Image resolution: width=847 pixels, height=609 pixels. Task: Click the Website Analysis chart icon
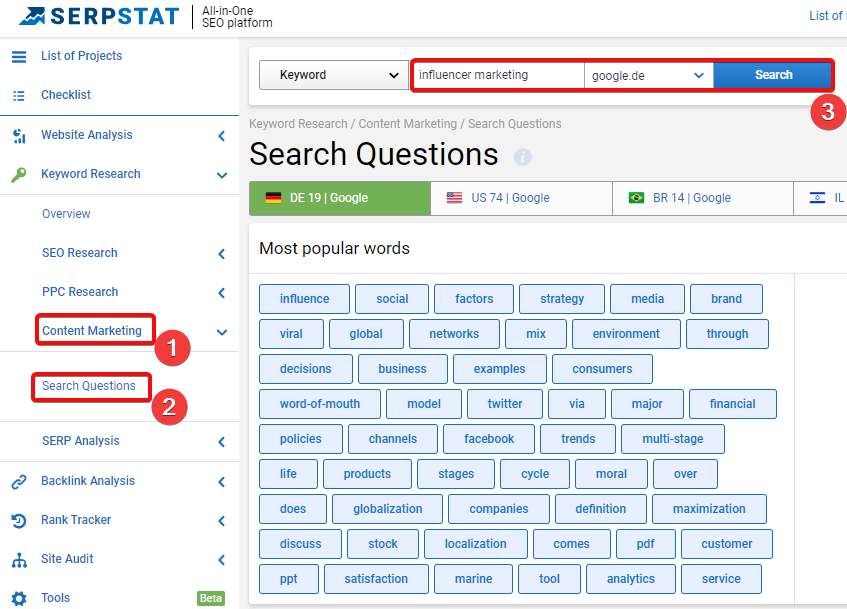19,136
